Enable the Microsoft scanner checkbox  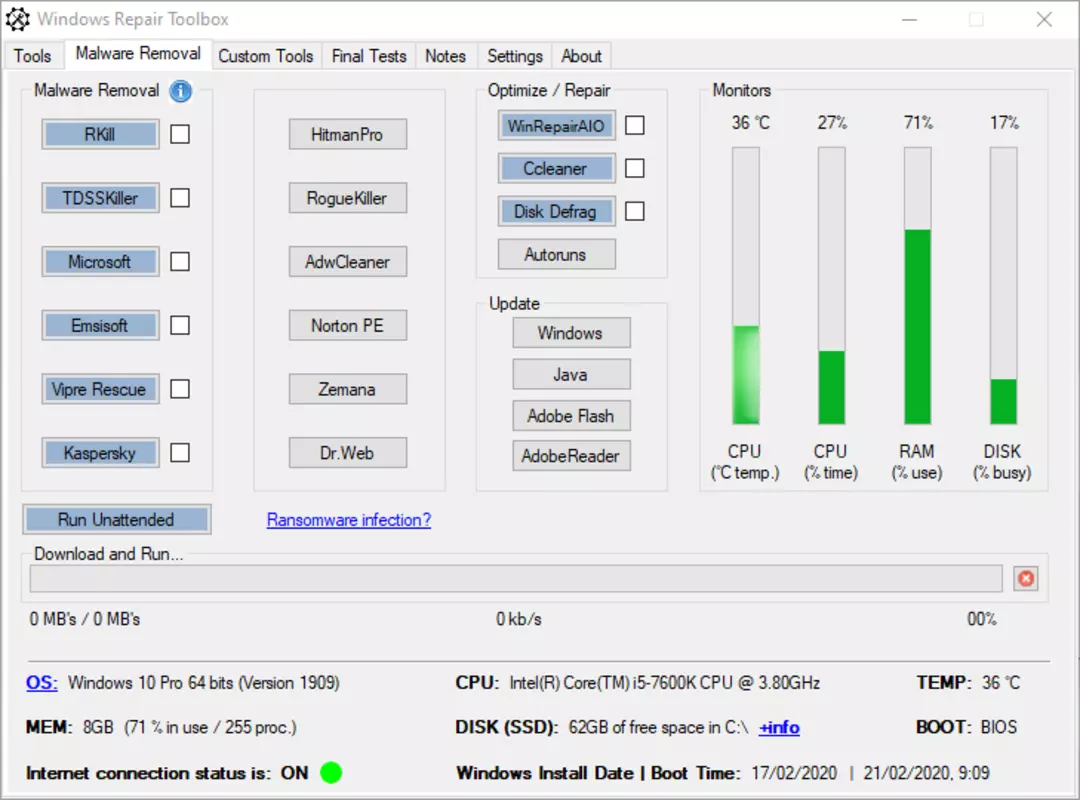pos(180,261)
